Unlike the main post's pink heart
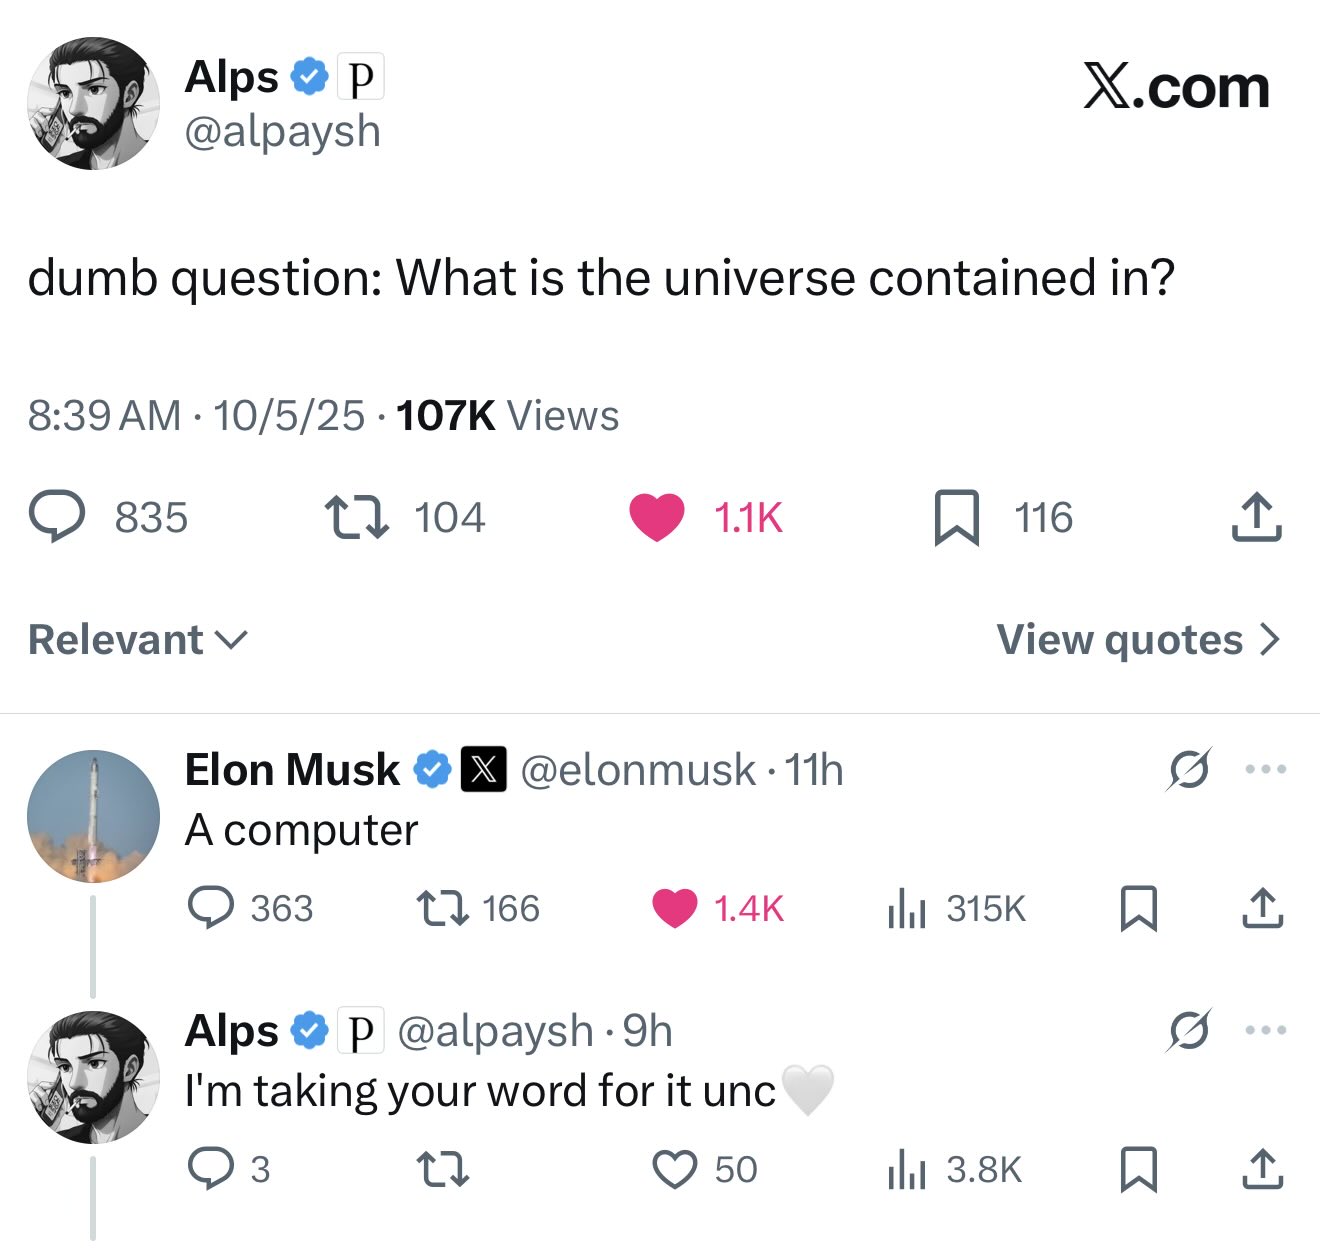The height and width of the screenshot is (1248, 1320). (657, 517)
